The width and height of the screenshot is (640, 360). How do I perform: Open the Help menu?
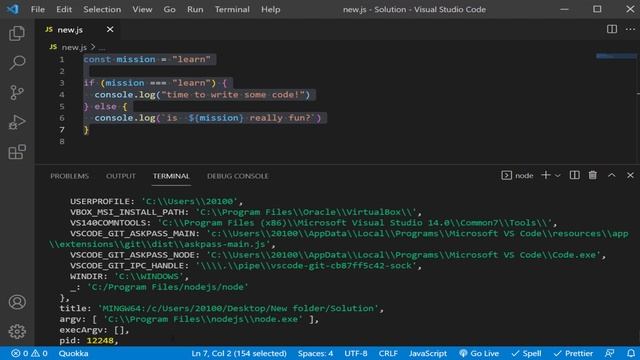pos(271,9)
